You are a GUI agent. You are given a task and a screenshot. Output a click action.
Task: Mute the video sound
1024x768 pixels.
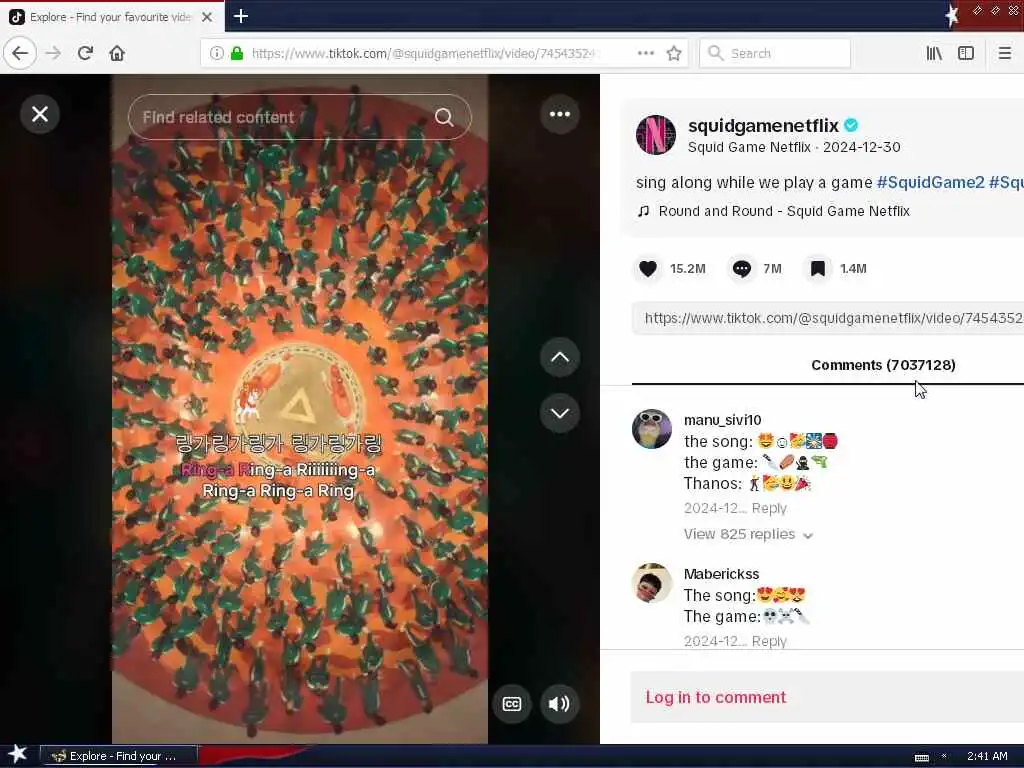559,703
